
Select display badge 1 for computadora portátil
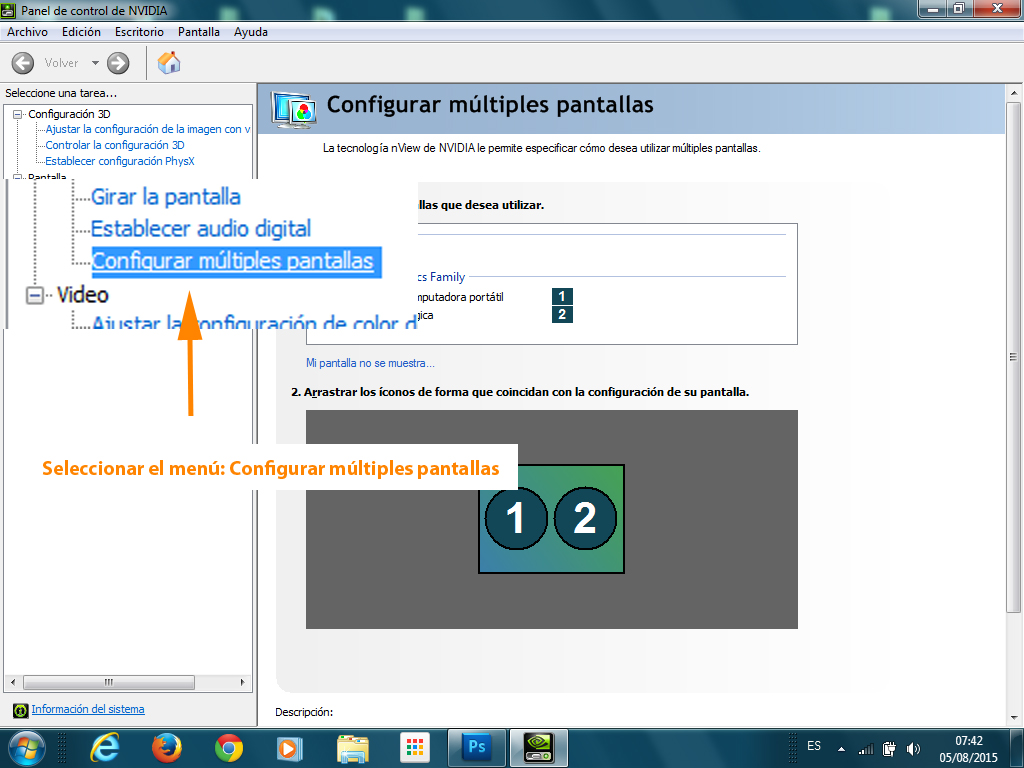pyautogui.click(x=562, y=296)
